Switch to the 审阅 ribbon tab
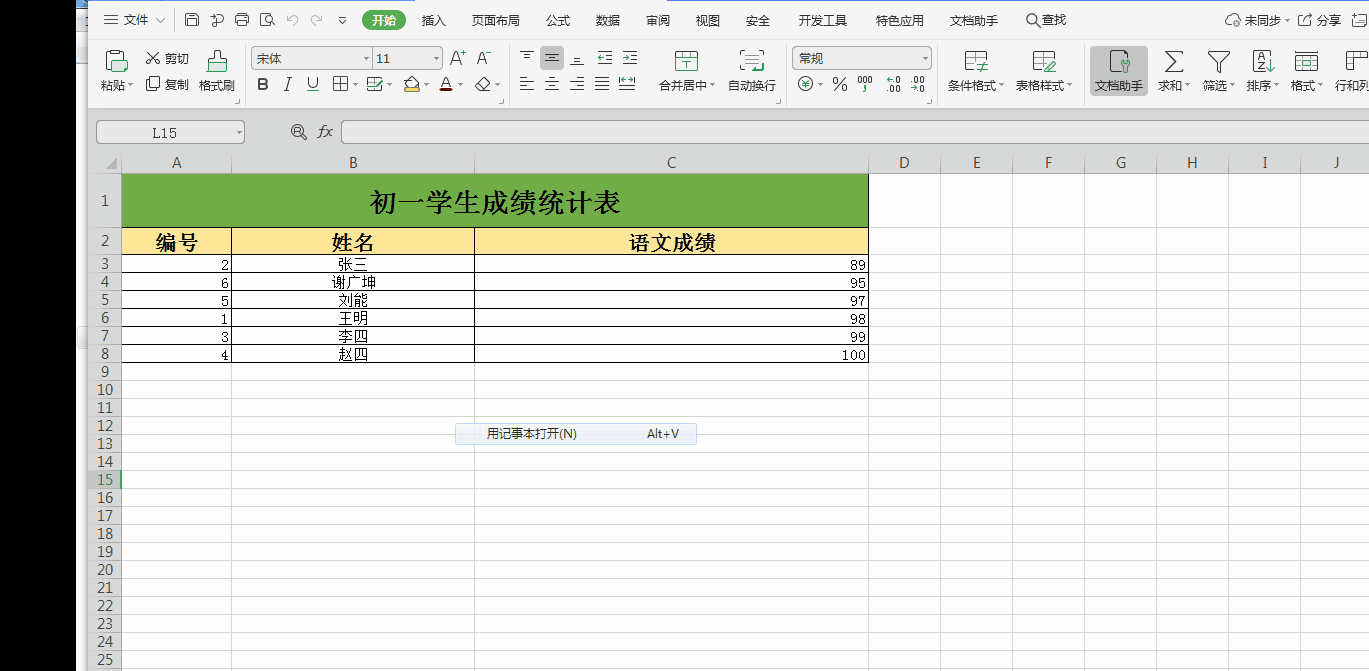The width and height of the screenshot is (1369, 671). pyautogui.click(x=658, y=20)
